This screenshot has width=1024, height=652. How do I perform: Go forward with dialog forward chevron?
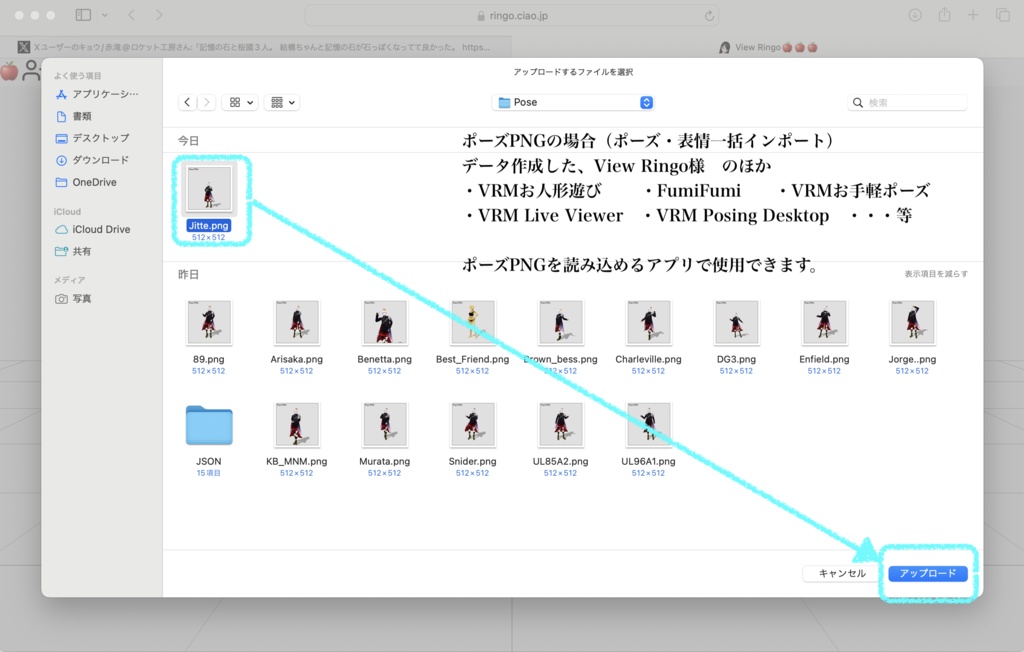206,103
